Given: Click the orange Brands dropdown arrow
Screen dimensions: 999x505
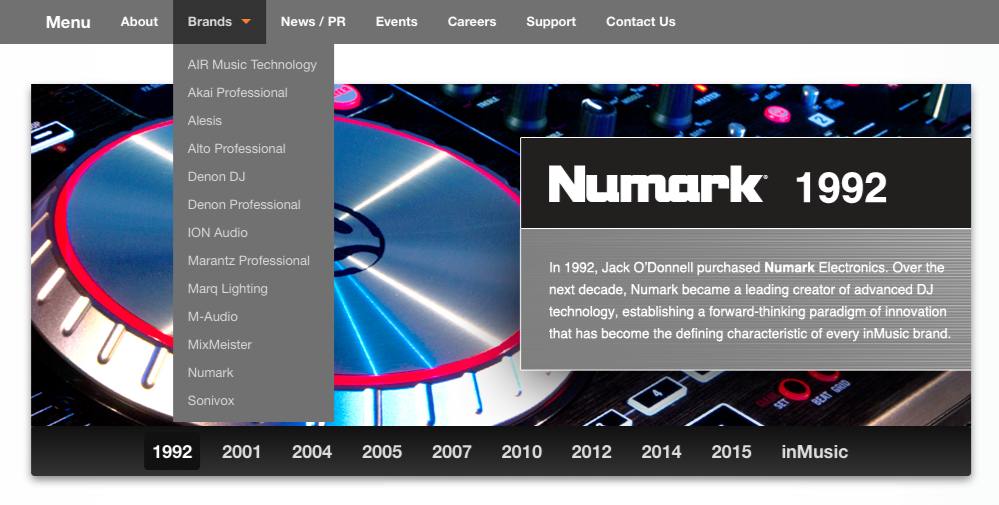Looking at the screenshot, I should 246,22.
